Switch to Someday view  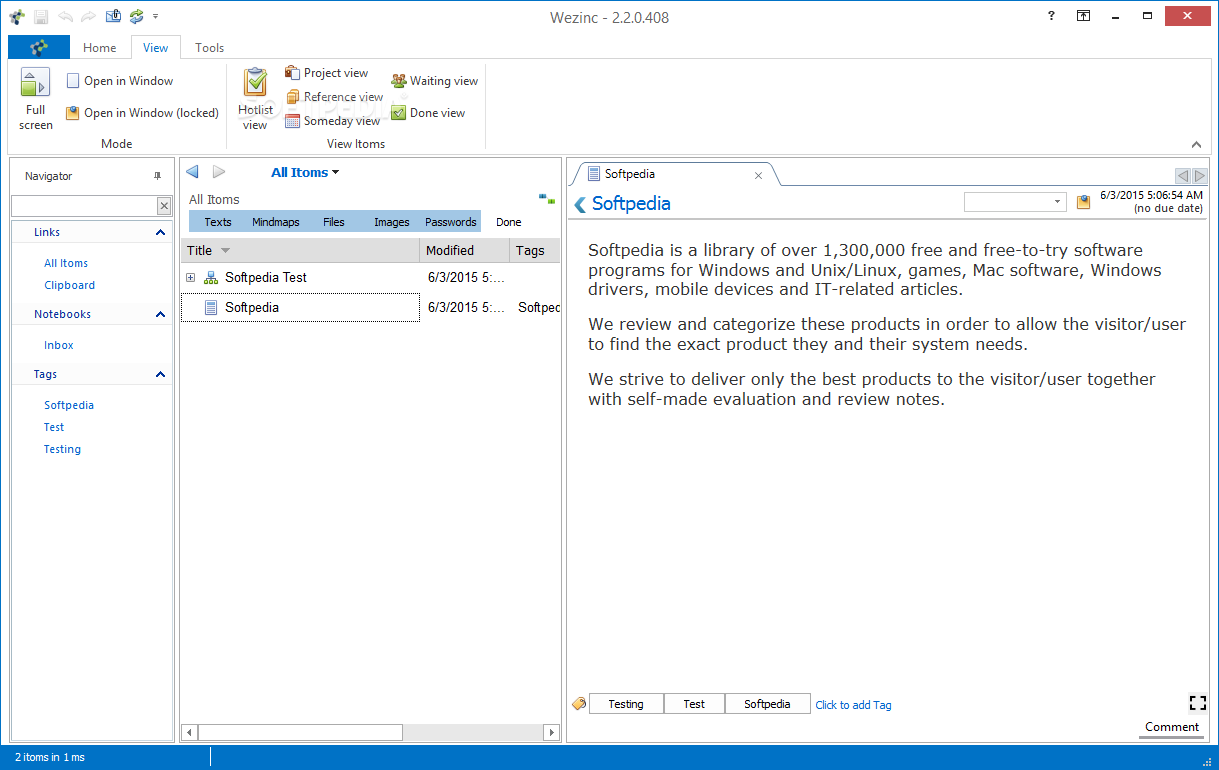pyautogui.click(x=332, y=121)
